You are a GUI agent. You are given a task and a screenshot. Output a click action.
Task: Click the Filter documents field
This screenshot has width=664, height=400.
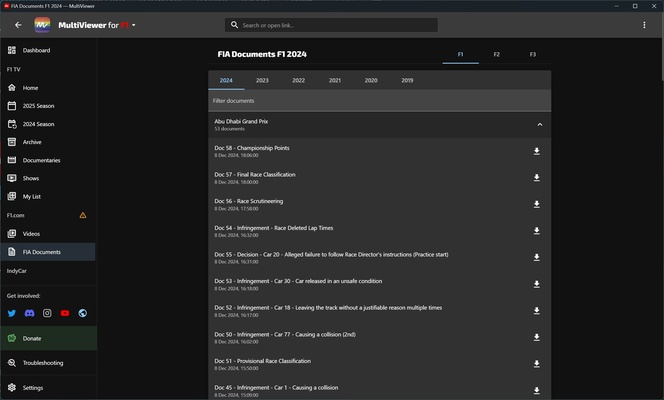pyautogui.click(x=379, y=101)
